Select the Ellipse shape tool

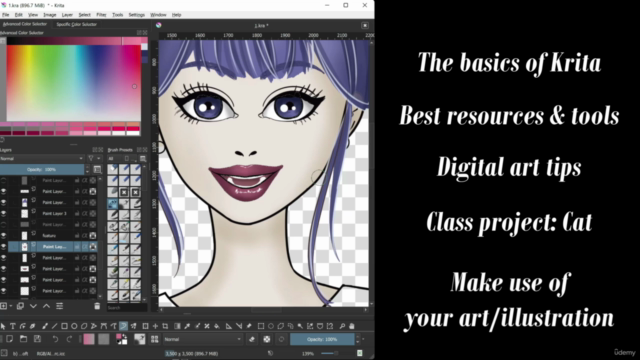point(74,326)
